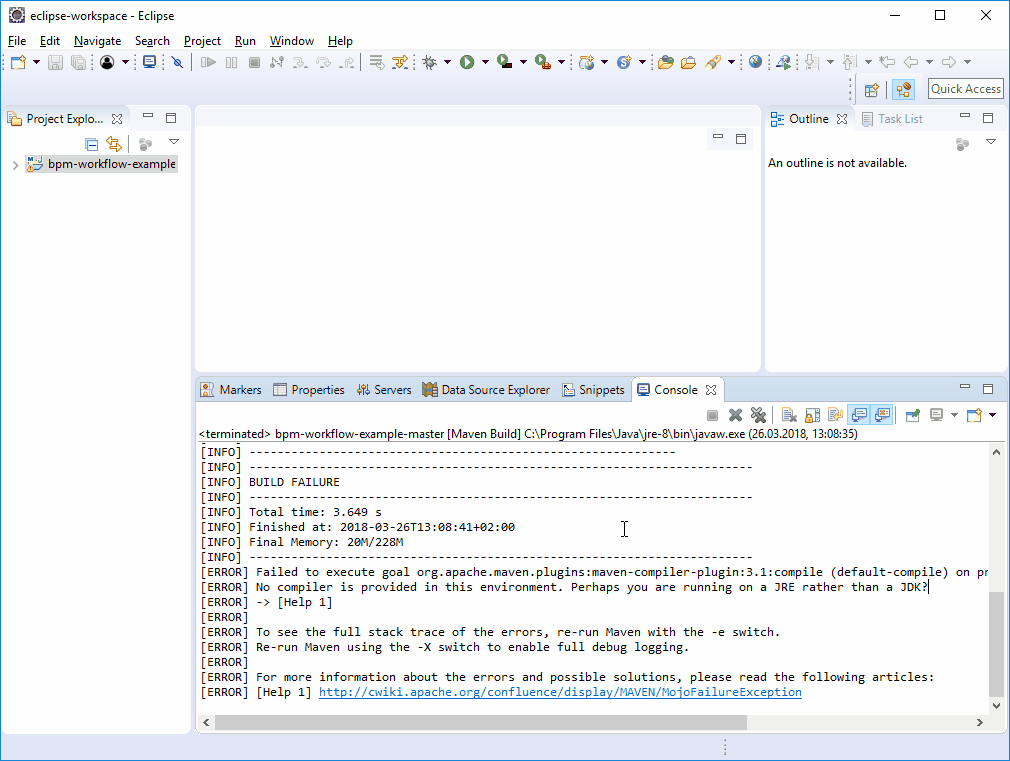Toggle Word Wrap in Console toolbar

(835, 415)
